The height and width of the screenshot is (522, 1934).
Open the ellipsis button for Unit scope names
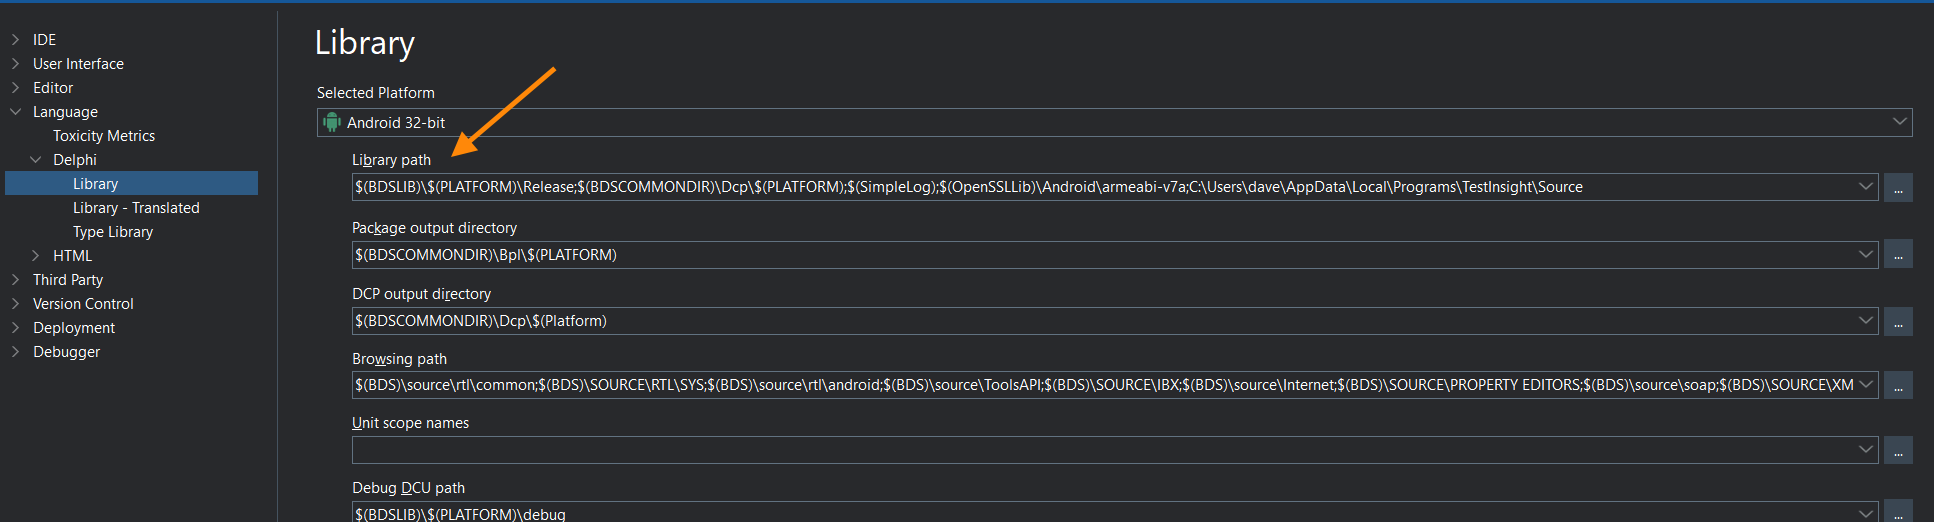click(x=1897, y=451)
